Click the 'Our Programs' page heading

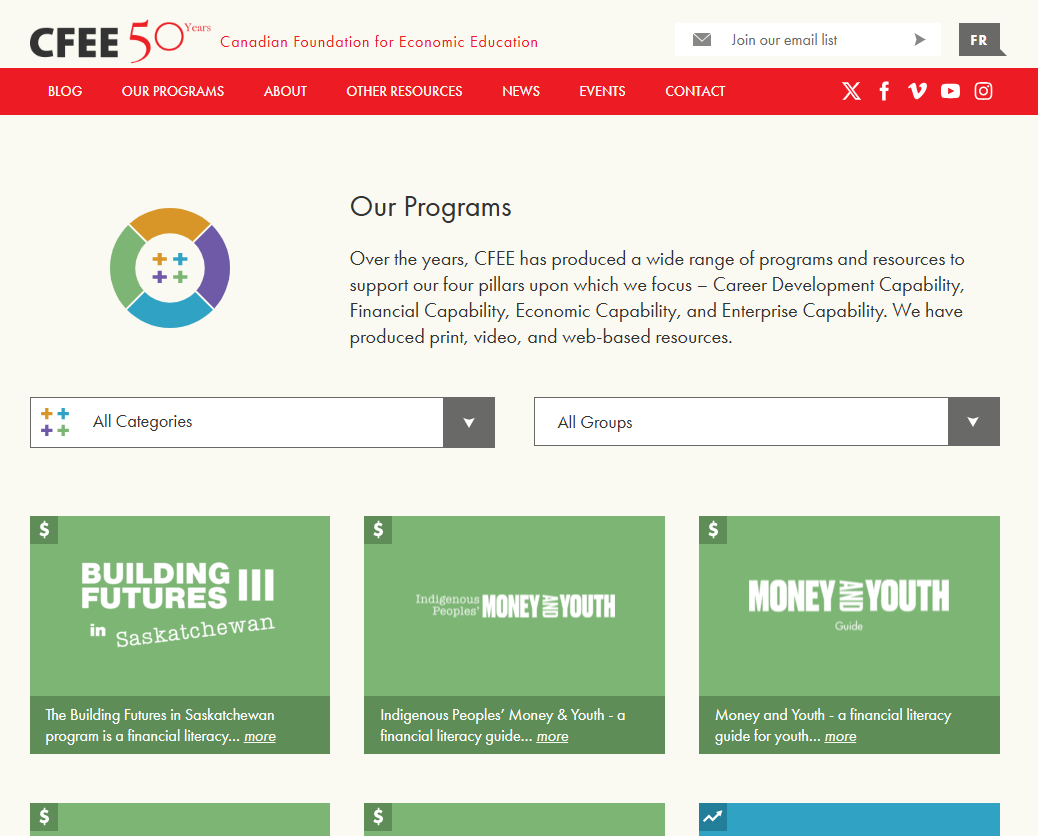point(430,207)
